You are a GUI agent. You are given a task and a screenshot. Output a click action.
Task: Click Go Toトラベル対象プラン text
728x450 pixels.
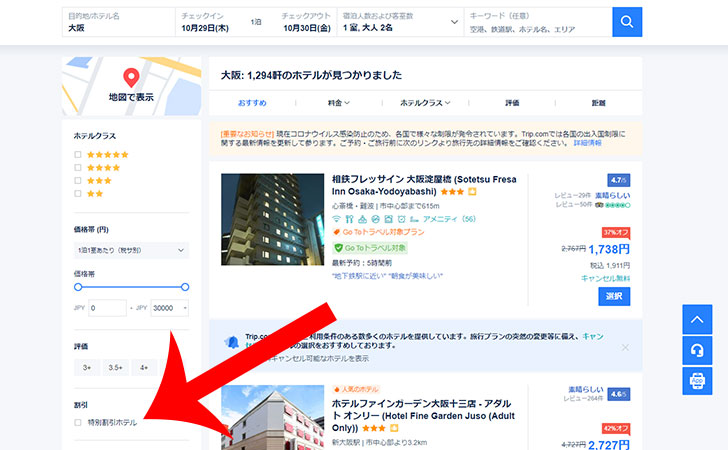(x=384, y=232)
